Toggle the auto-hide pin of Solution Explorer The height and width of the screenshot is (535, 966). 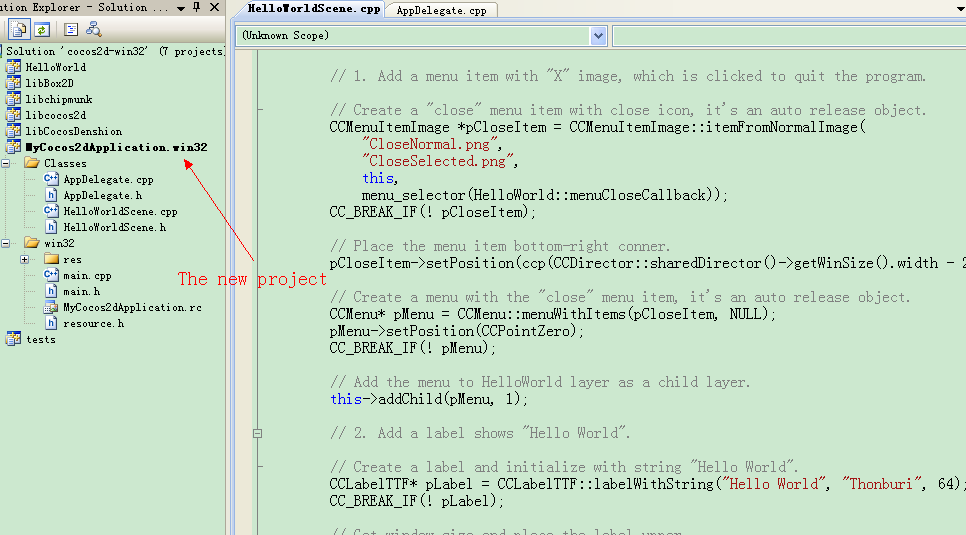click(x=197, y=7)
